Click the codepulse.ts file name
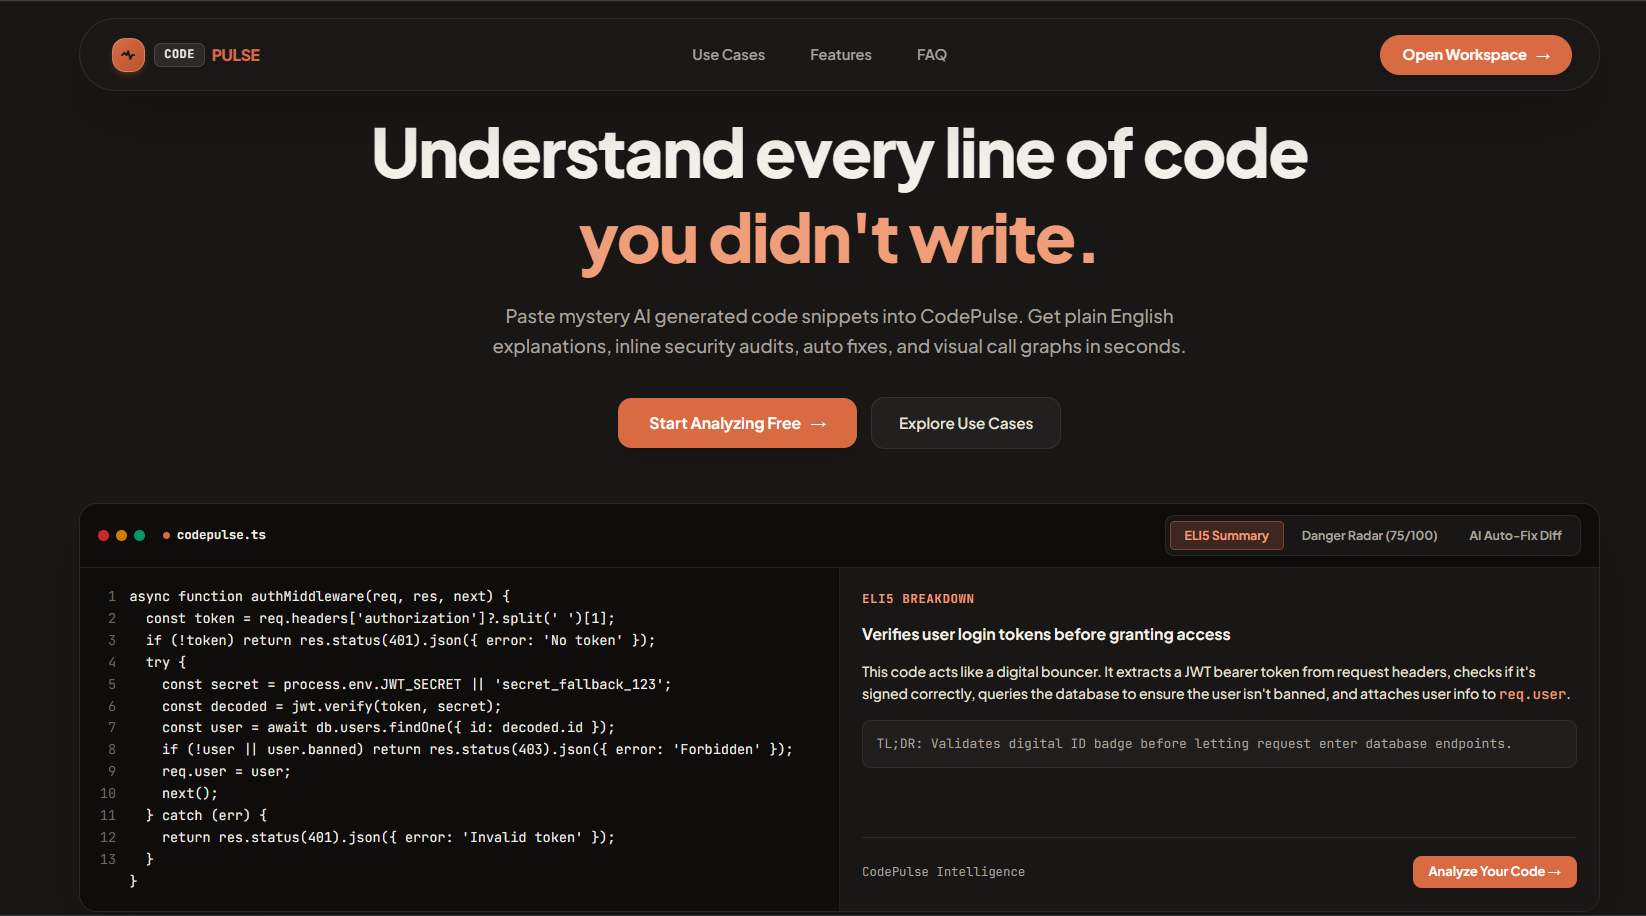The width and height of the screenshot is (1646, 916). click(x=221, y=535)
